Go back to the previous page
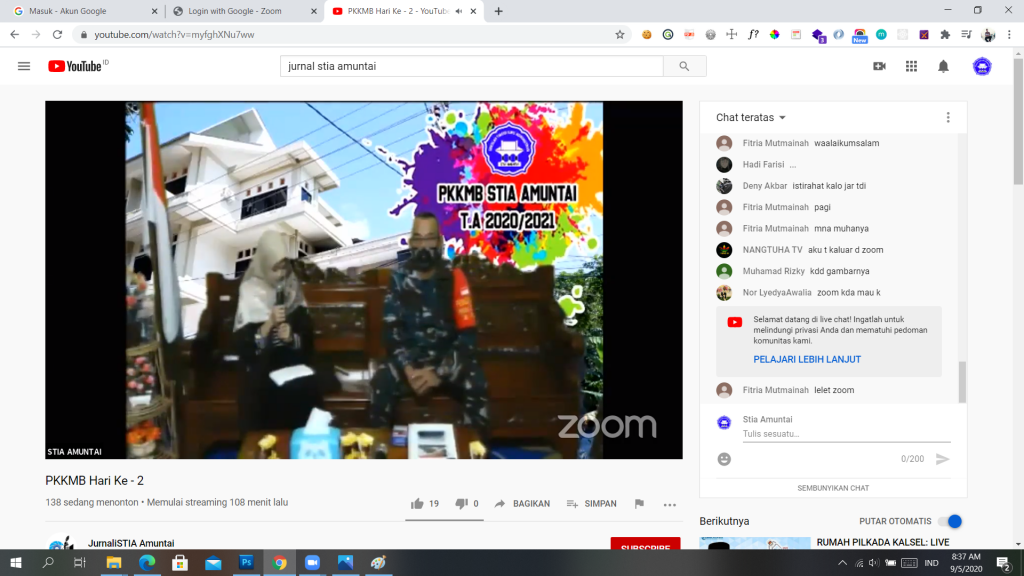The width and height of the screenshot is (1024, 576). pos(14,35)
